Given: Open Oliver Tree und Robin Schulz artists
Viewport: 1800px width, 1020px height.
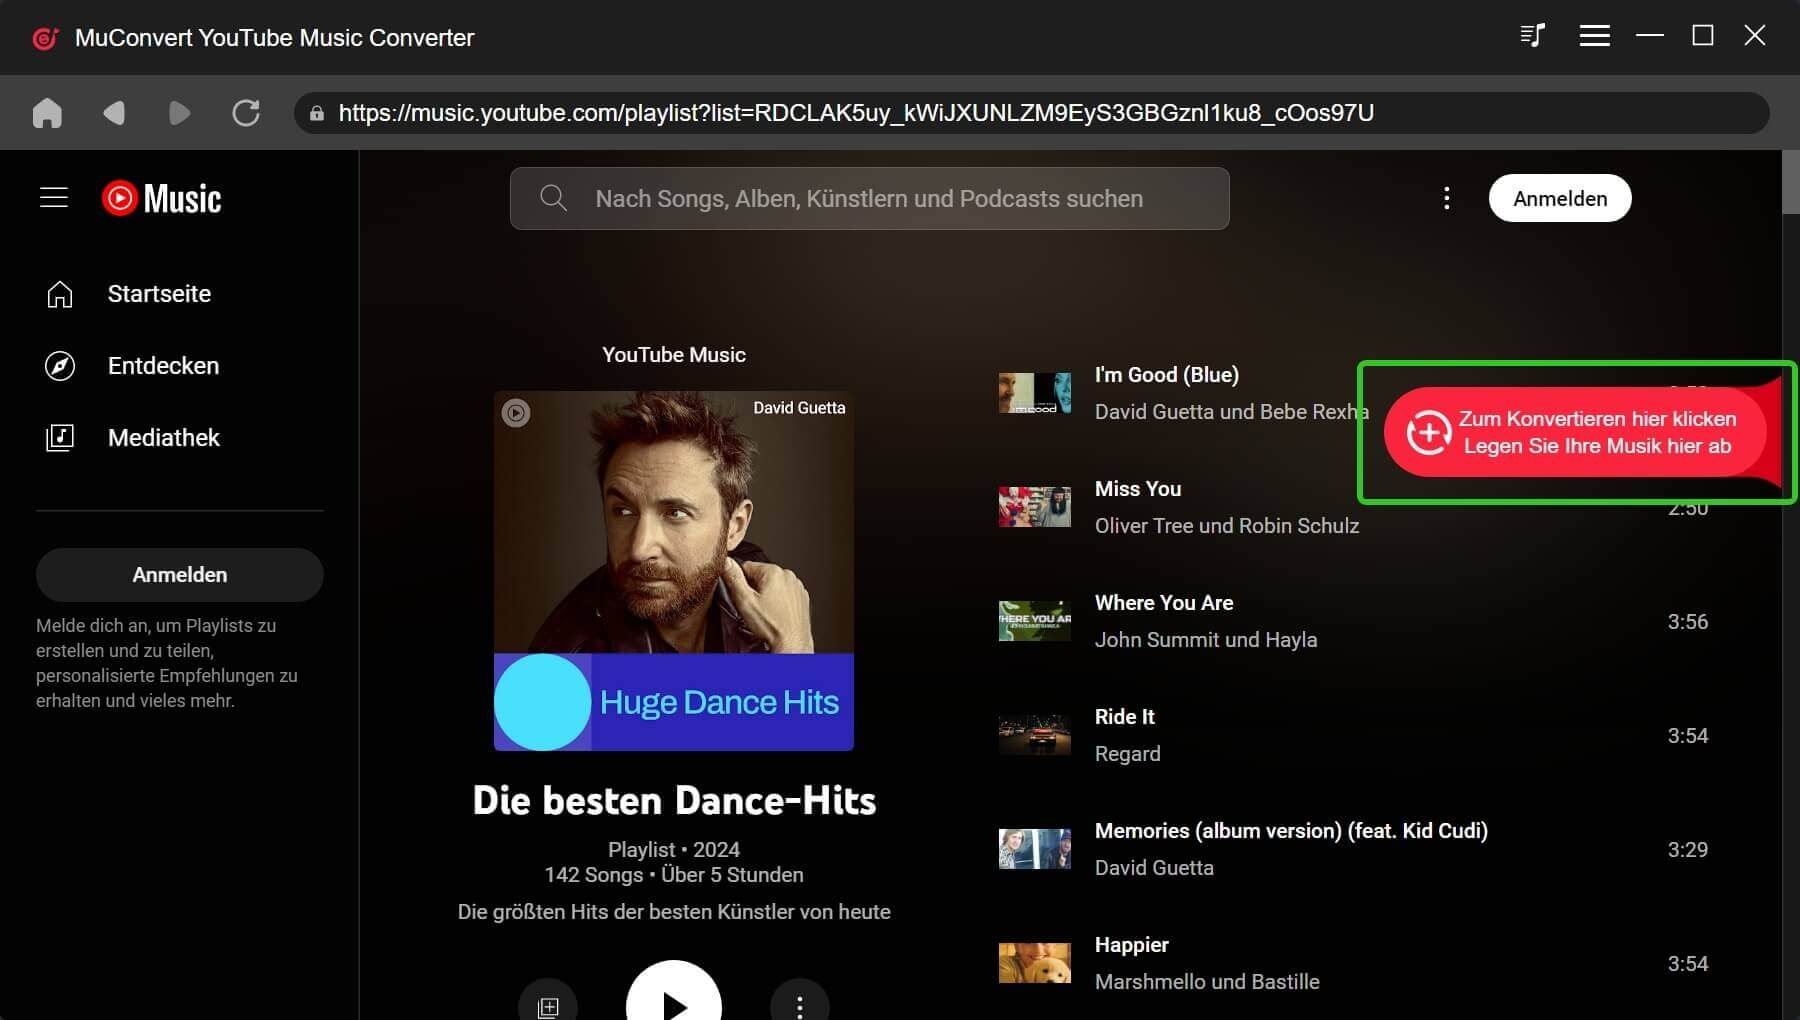Looking at the screenshot, I should pyautogui.click(x=1227, y=526).
